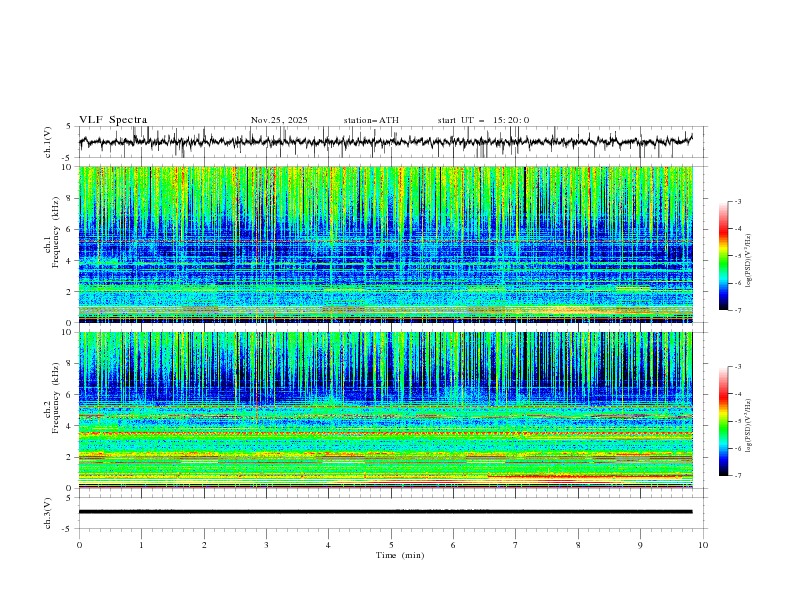Click time axis tick label '7'
The width and height of the screenshot is (792, 612).
tap(516, 545)
